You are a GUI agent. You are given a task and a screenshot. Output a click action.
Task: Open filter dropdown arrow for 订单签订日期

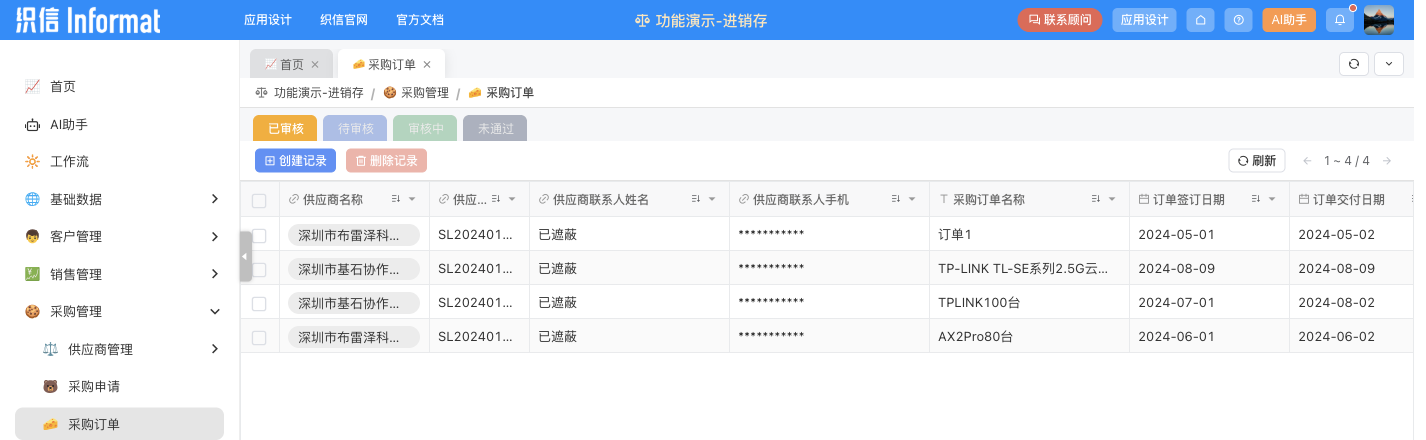[x=1272, y=199]
